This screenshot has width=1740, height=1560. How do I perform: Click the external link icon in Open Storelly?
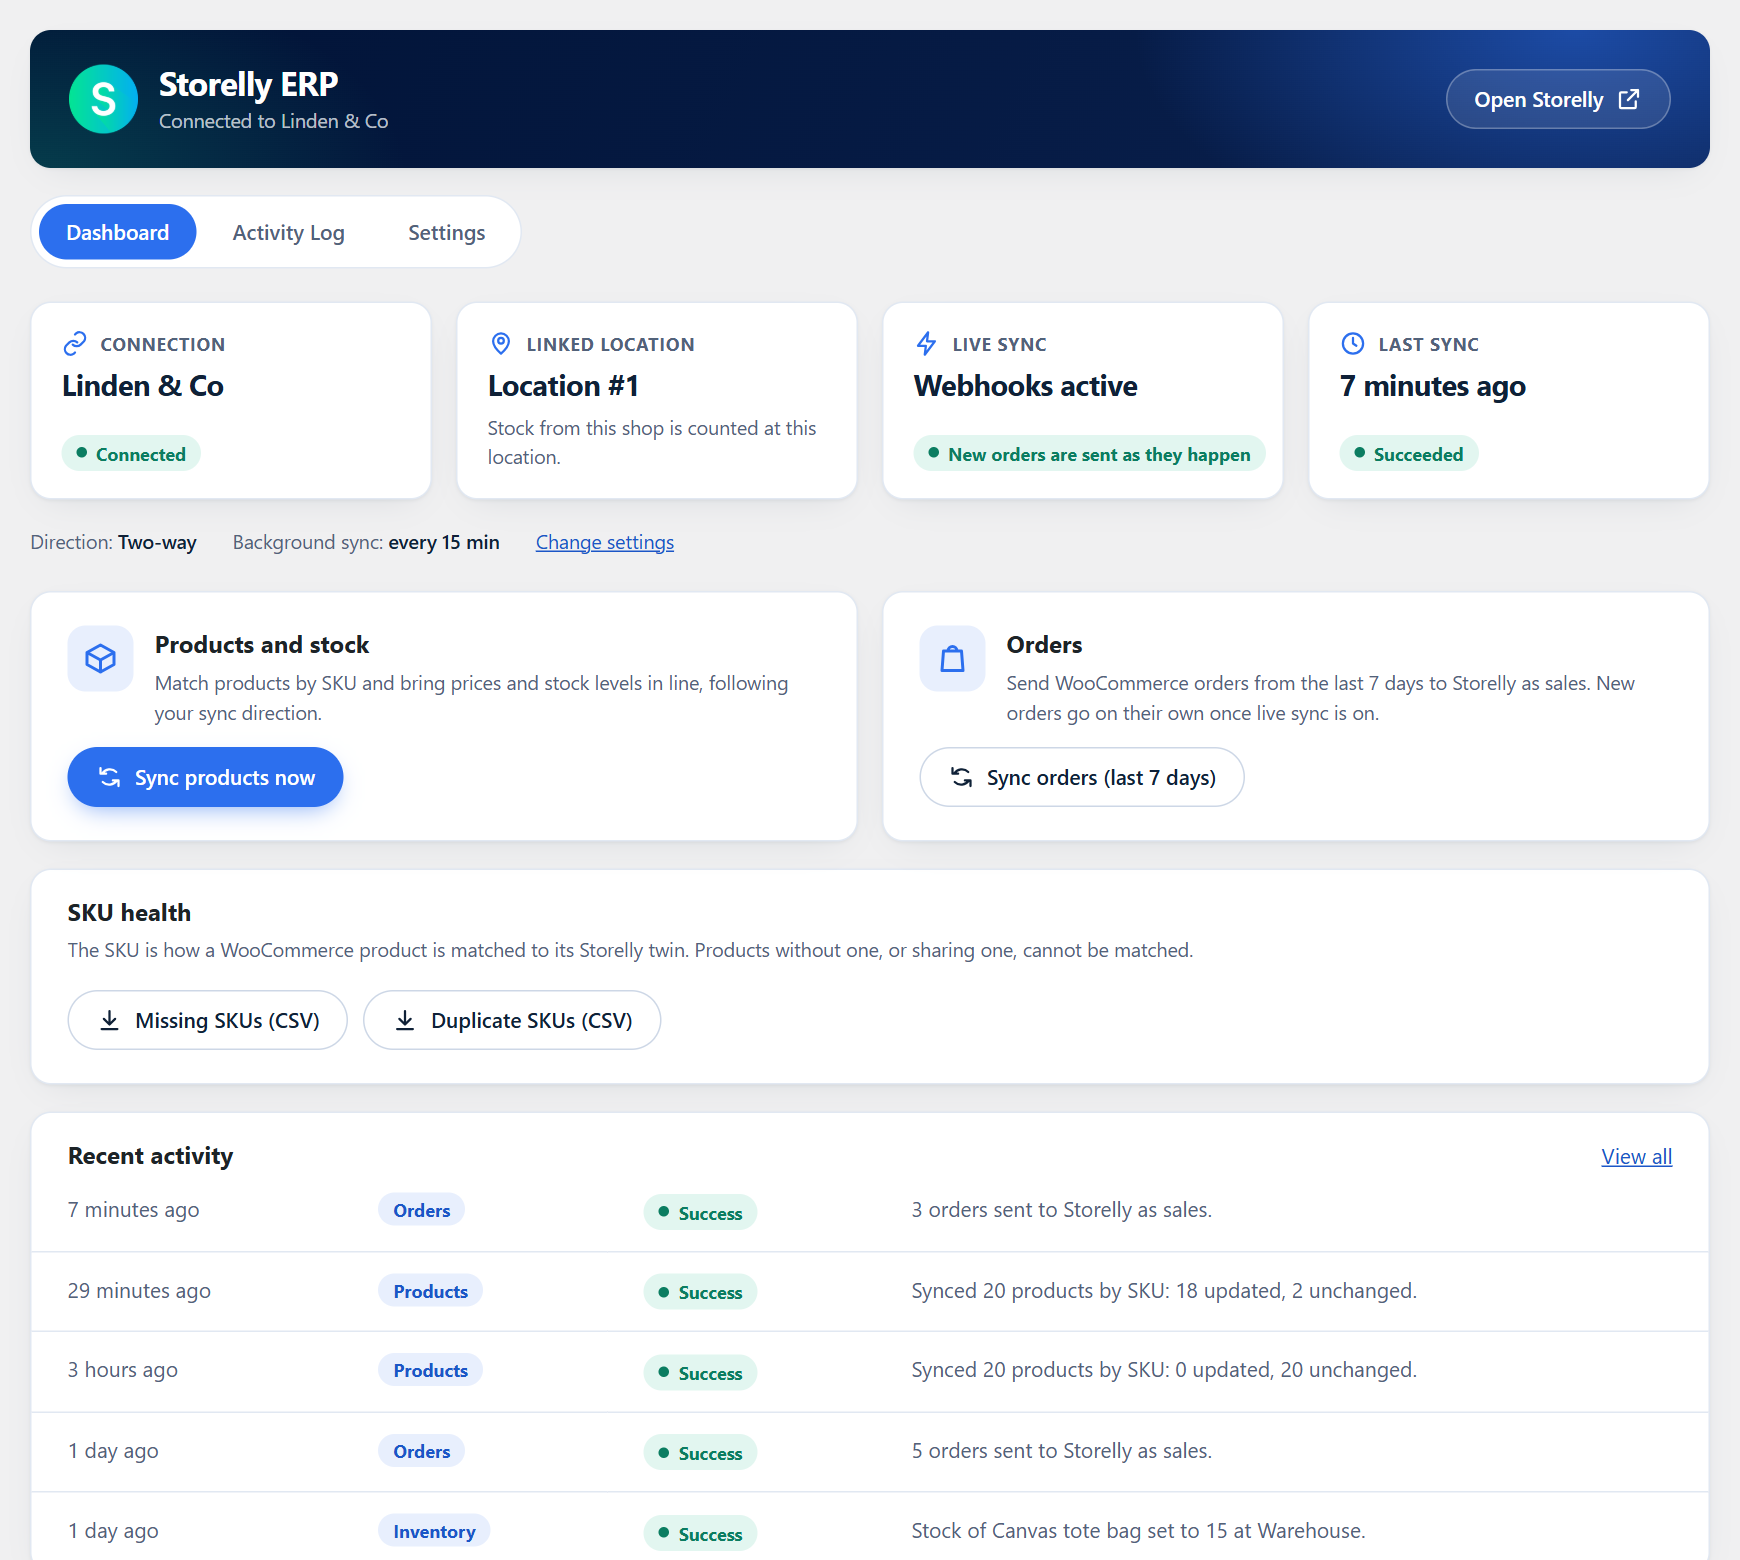[1629, 99]
